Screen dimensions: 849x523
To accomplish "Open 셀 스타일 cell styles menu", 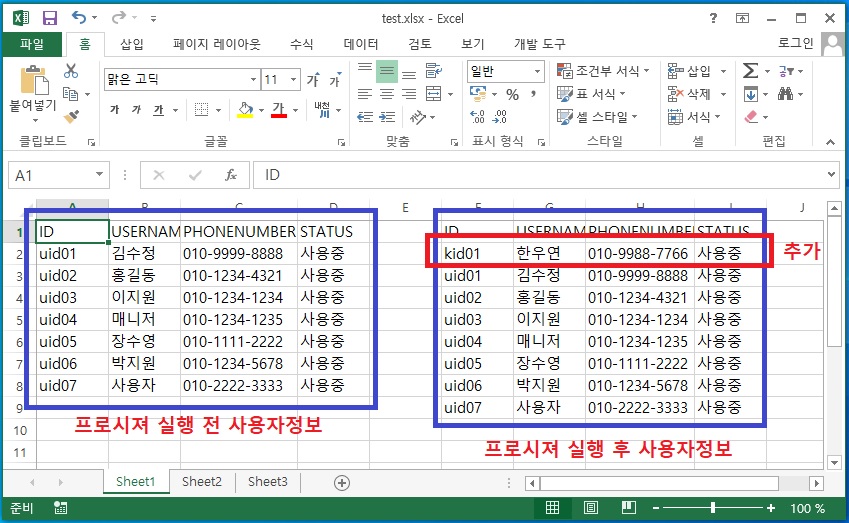I will (x=598, y=117).
